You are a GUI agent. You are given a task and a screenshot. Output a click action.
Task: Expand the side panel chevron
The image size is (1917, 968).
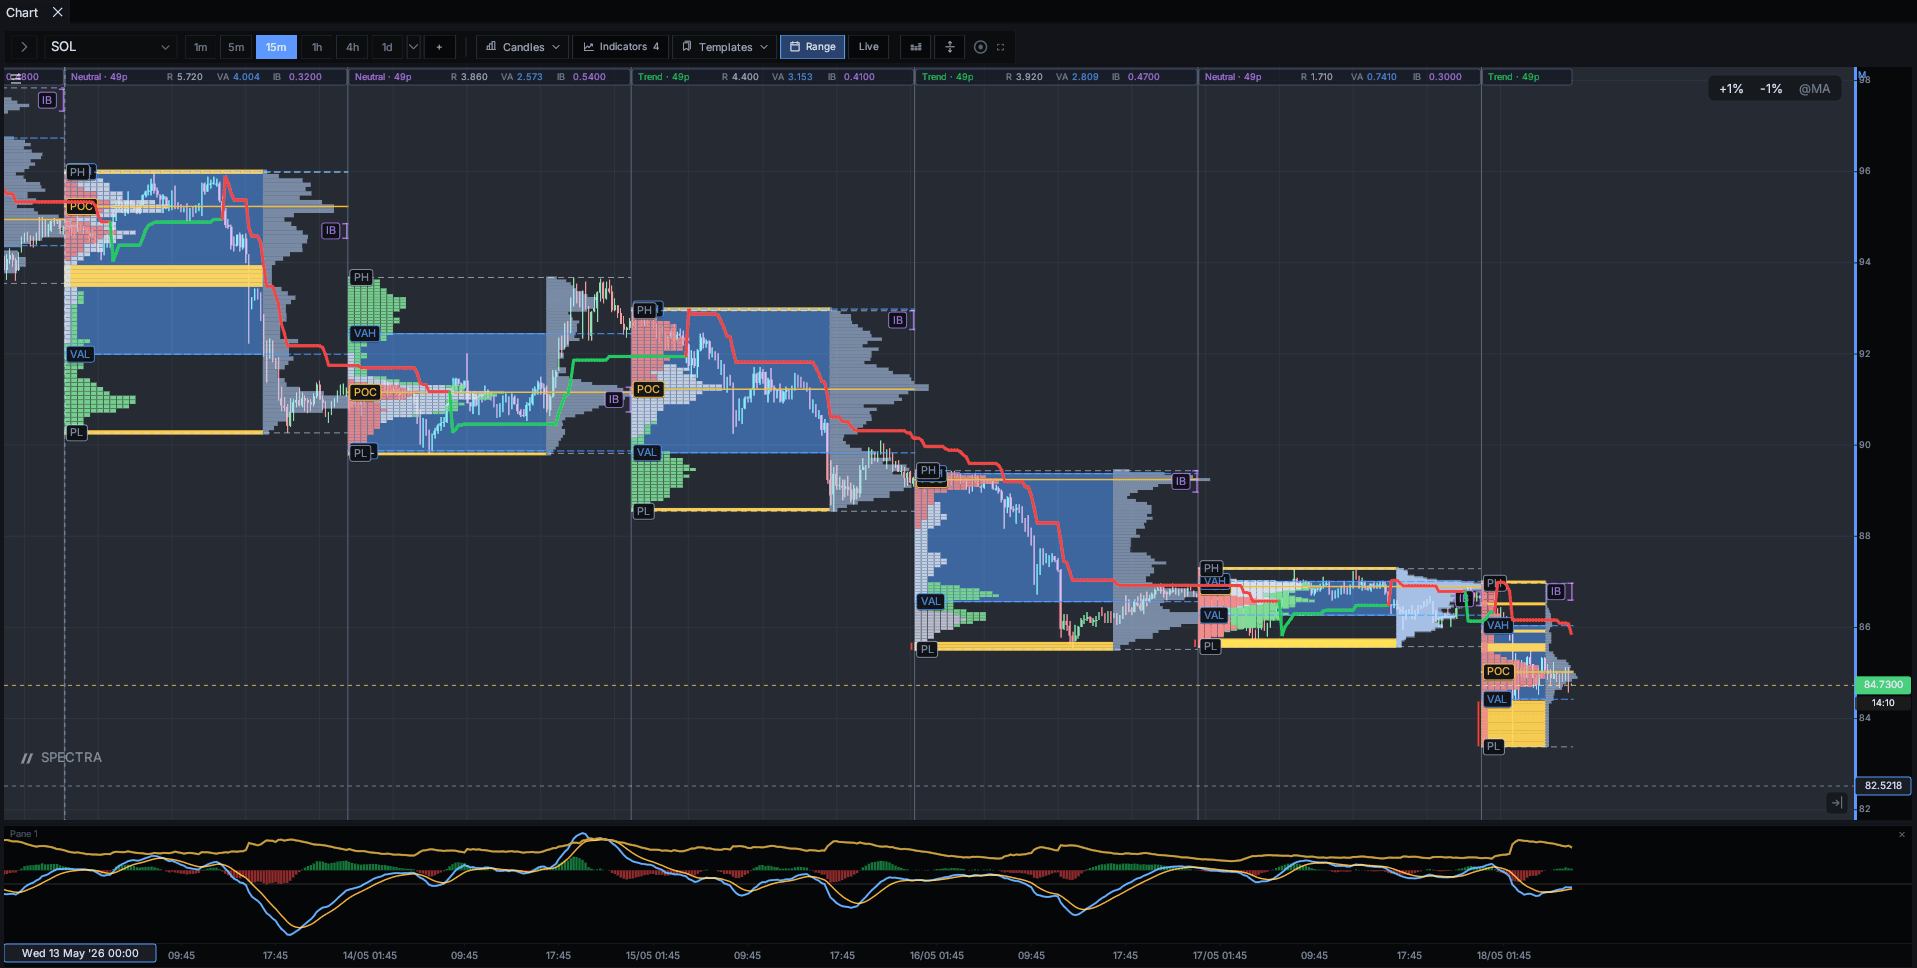pyautogui.click(x=24, y=47)
